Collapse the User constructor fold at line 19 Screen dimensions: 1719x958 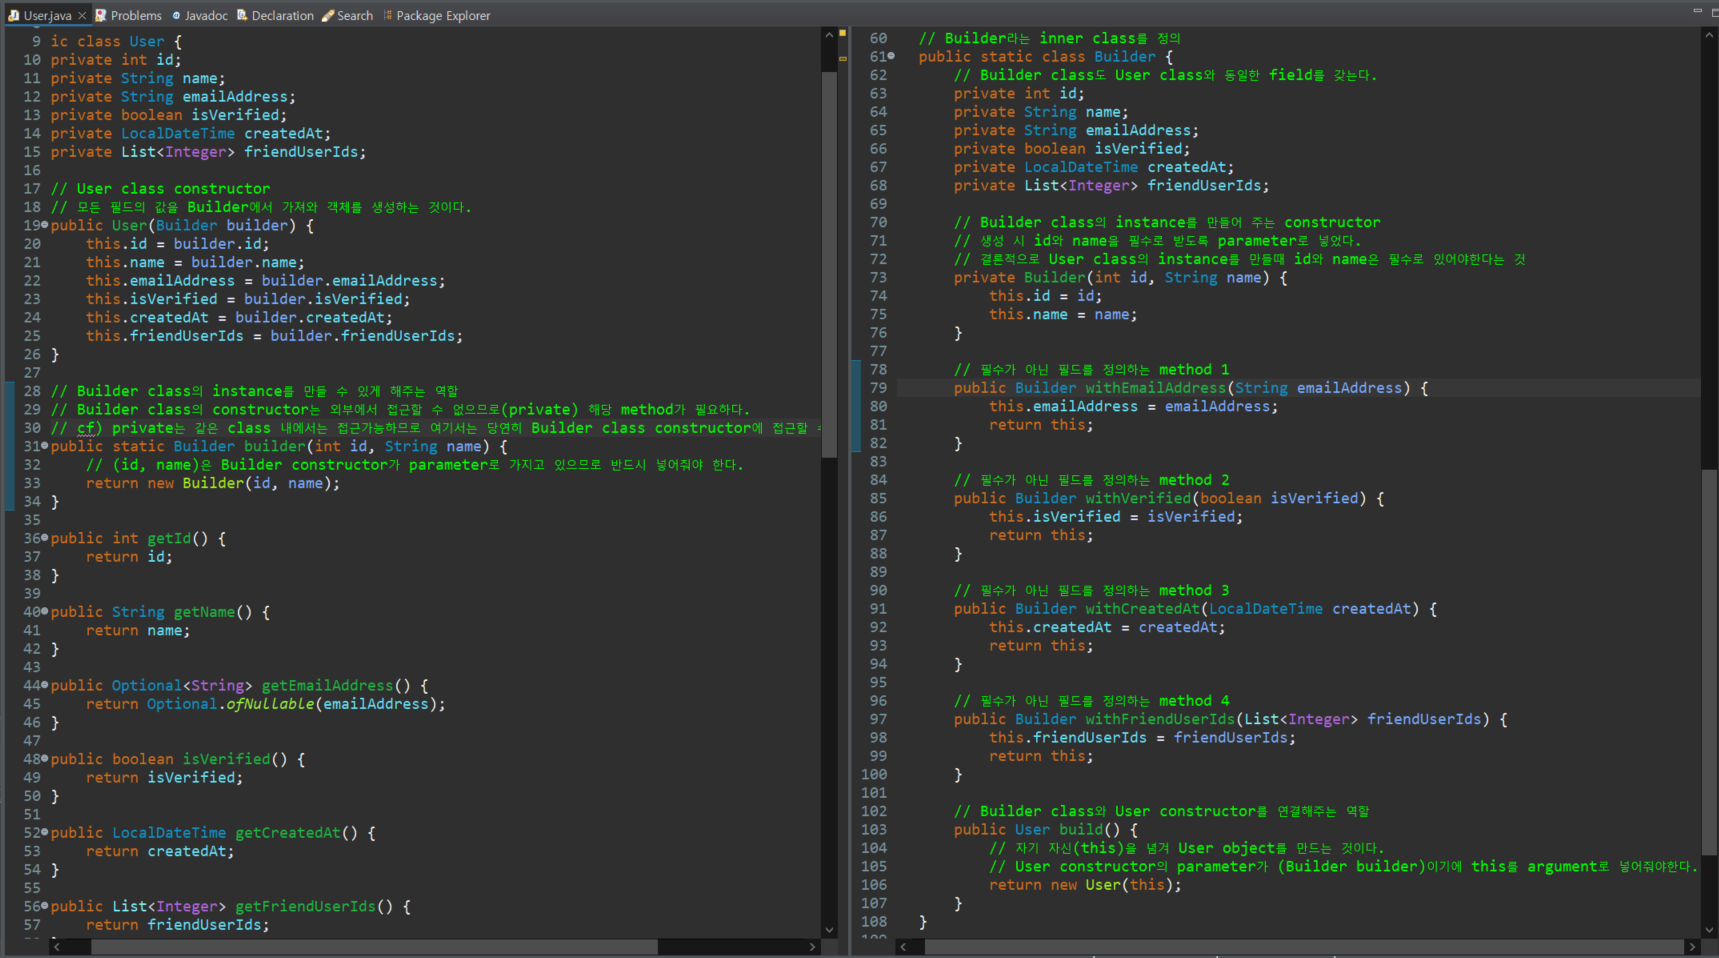(x=45, y=225)
